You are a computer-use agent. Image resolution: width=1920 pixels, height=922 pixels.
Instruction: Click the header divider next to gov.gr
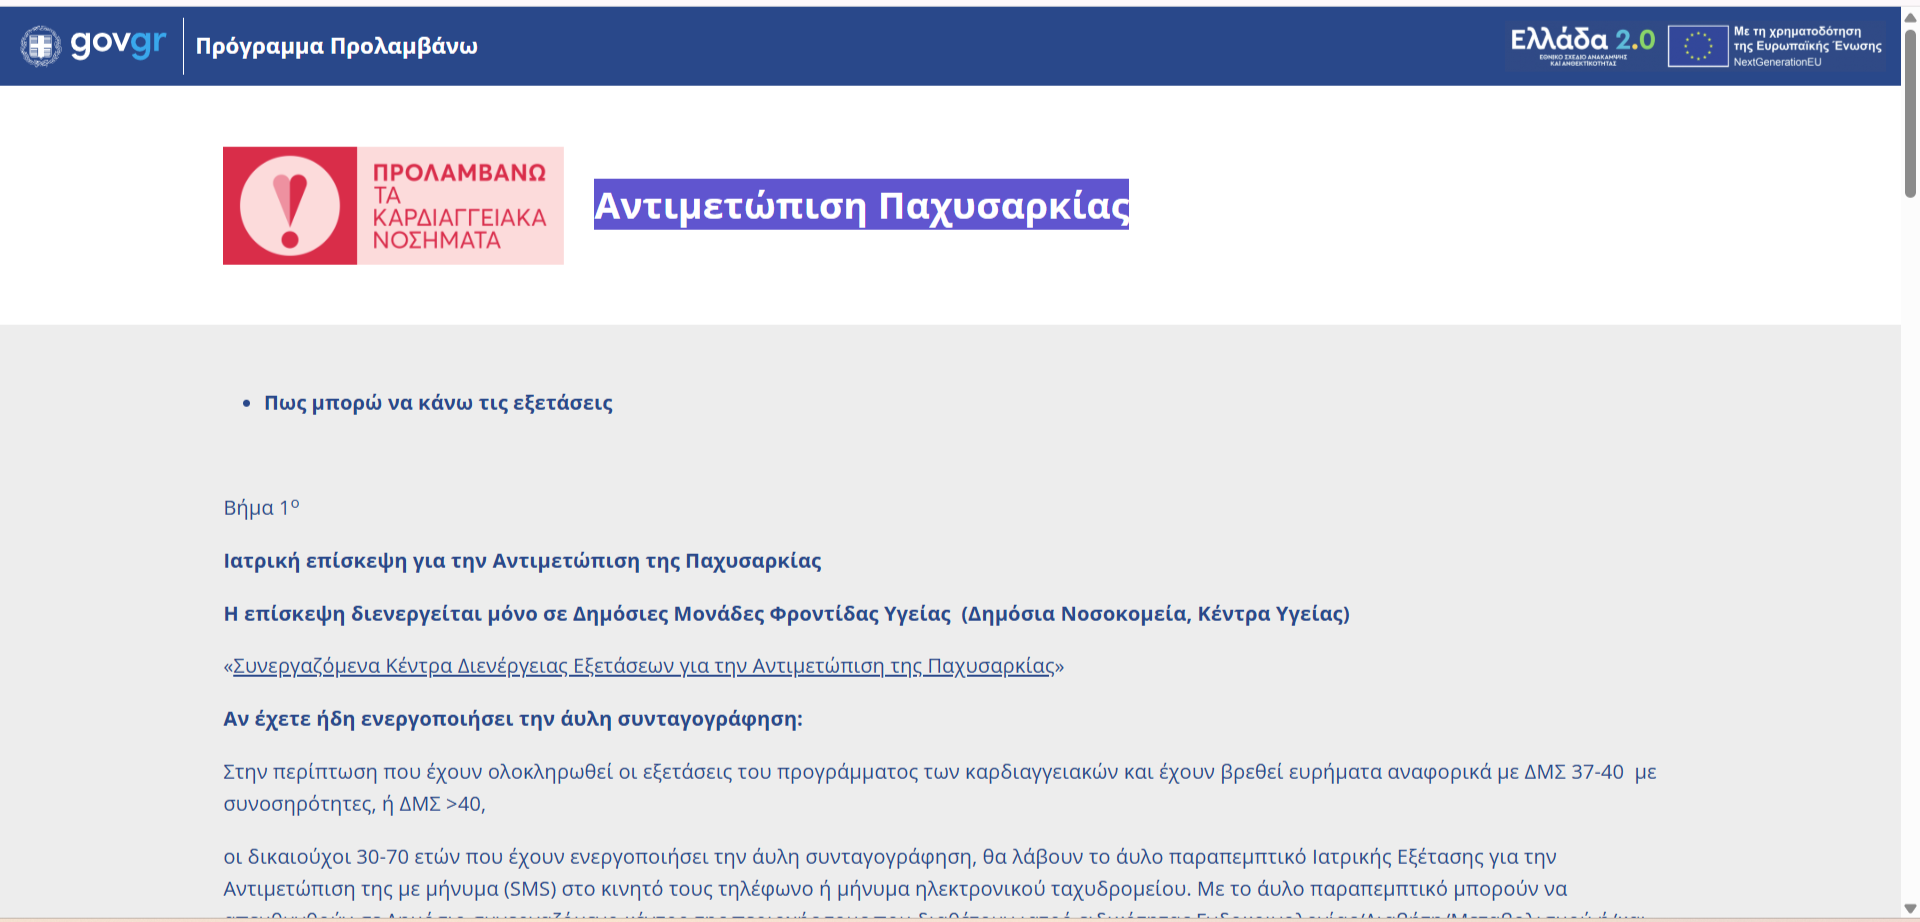click(182, 46)
